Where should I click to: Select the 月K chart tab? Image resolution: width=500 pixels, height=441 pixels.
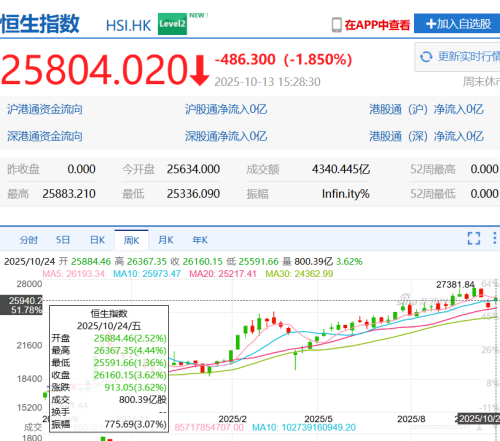pos(166,240)
